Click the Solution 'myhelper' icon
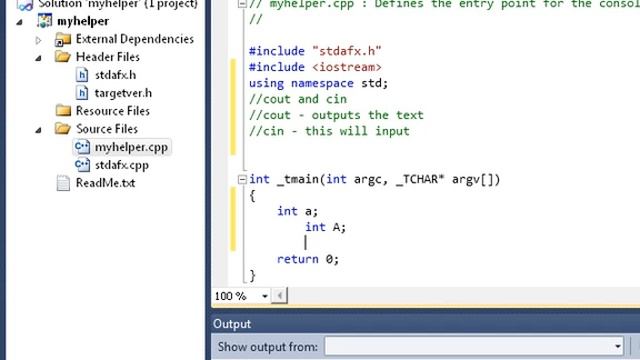This screenshot has width=640, height=360. point(25,4)
